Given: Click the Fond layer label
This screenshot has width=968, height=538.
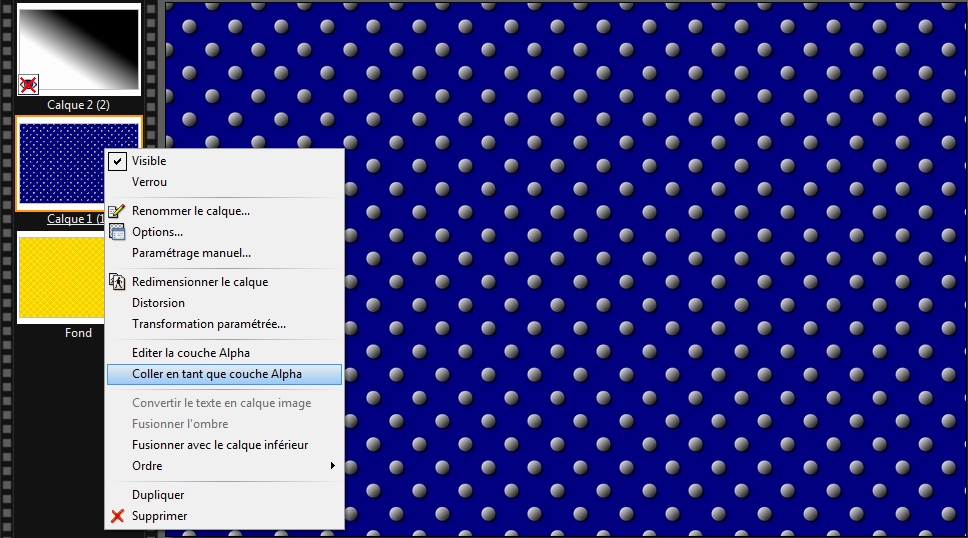Looking at the screenshot, I should (x=78, y=333).
